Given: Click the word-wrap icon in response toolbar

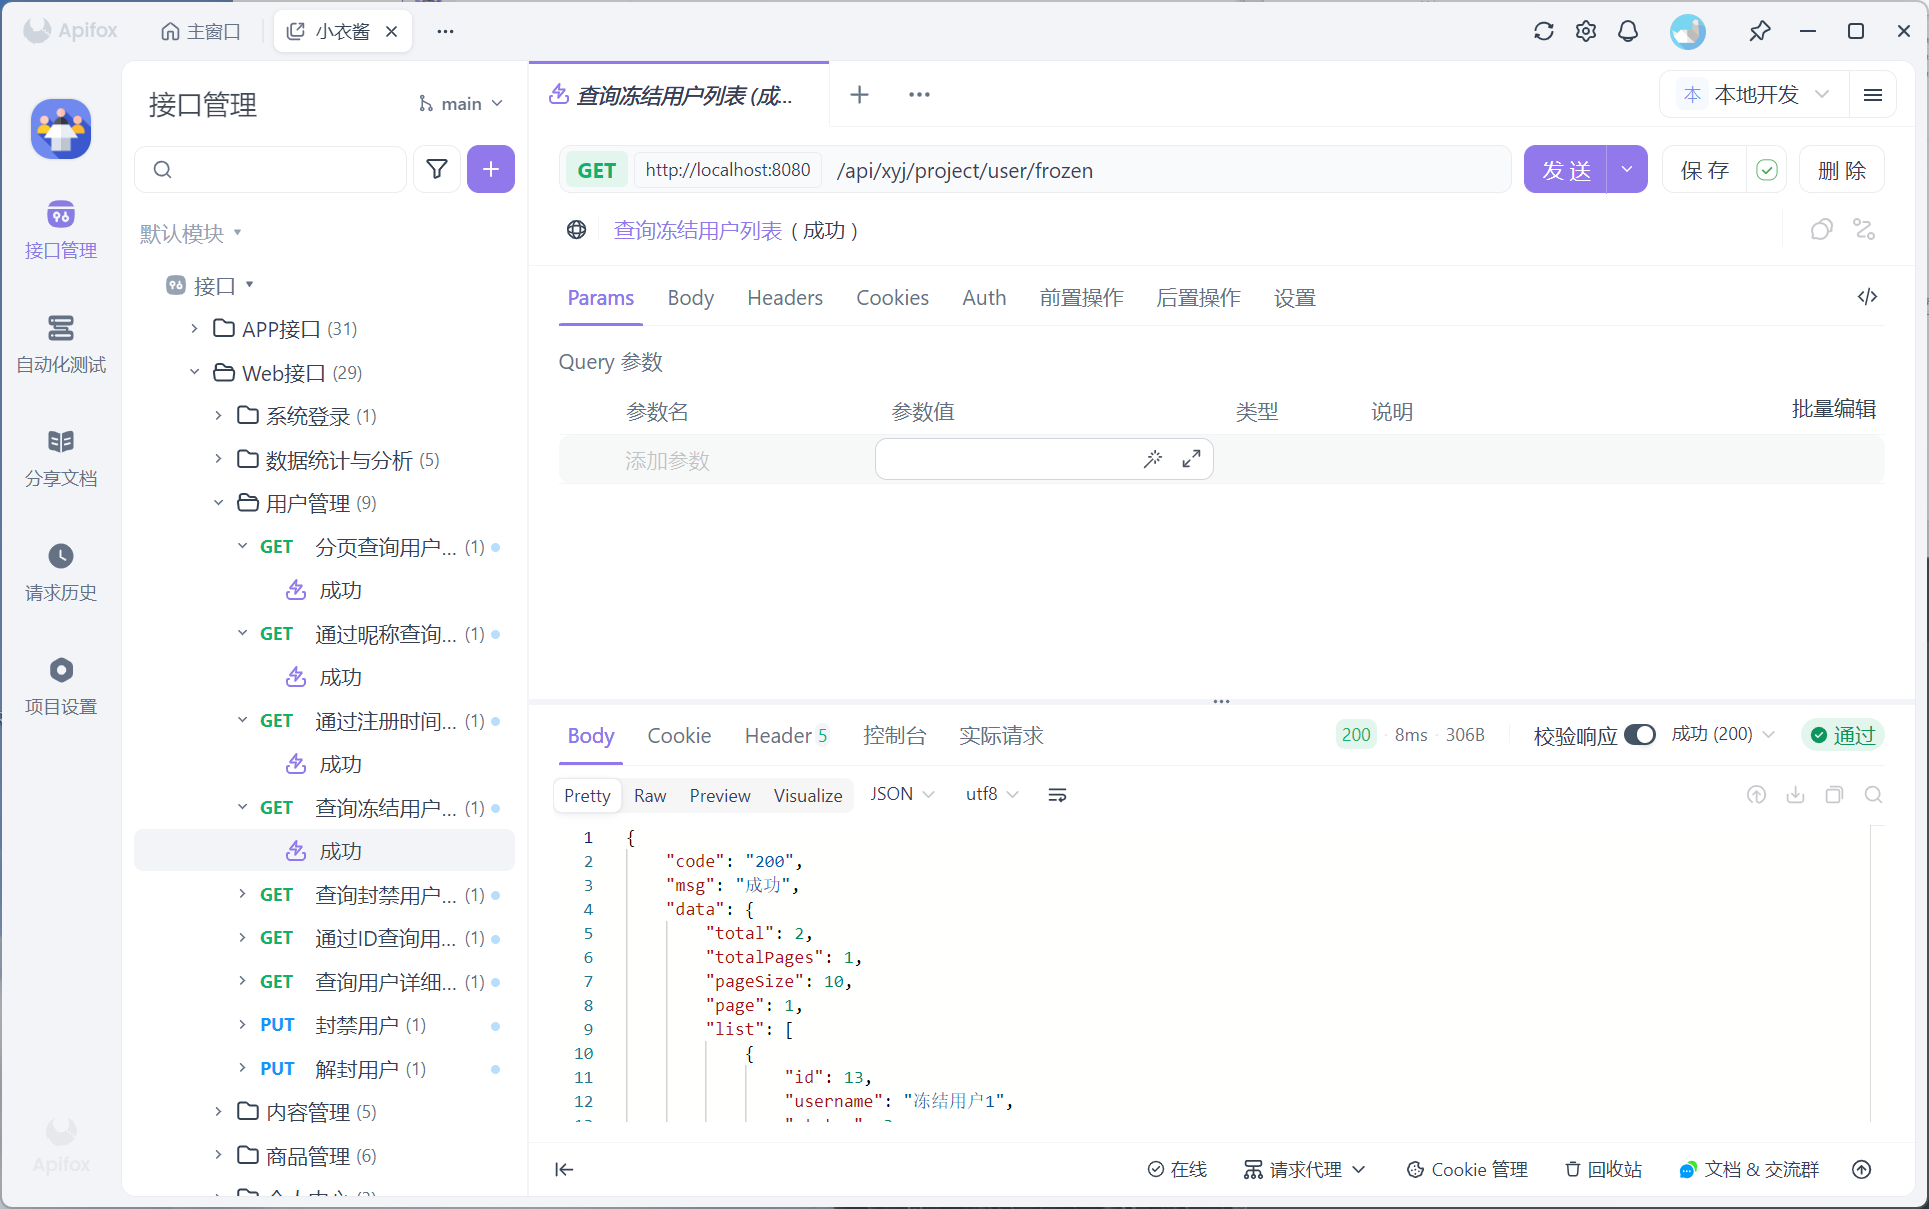Looking at the screenshot, I should click(x=1056, y=795).
